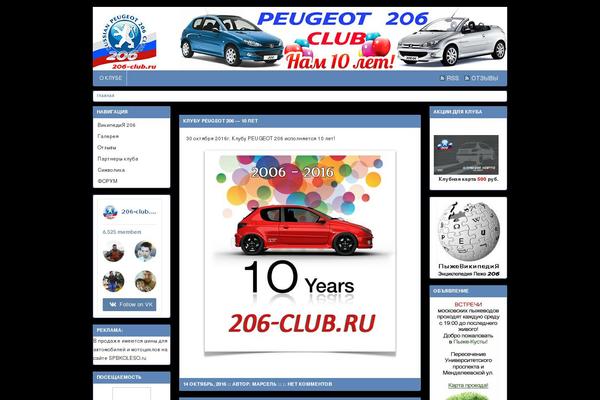Go to the Главная breadcrumb

pos(105,96)
